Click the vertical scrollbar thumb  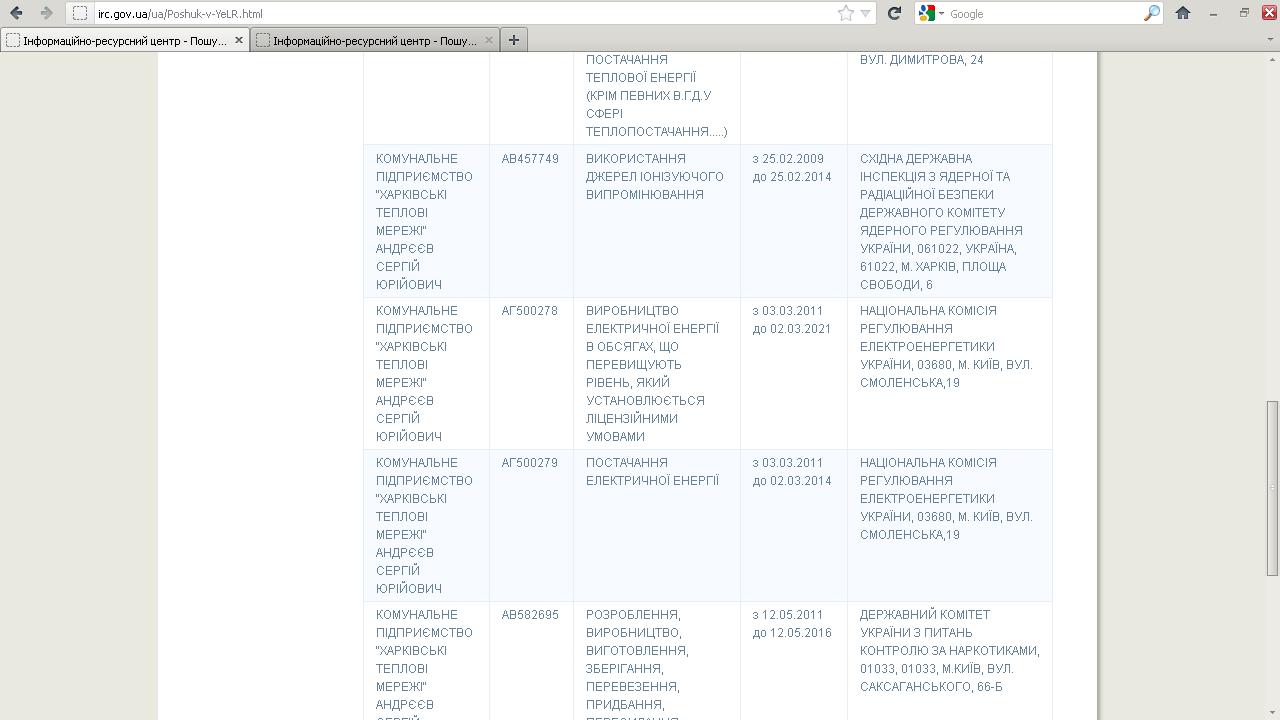click(1272, 488)
